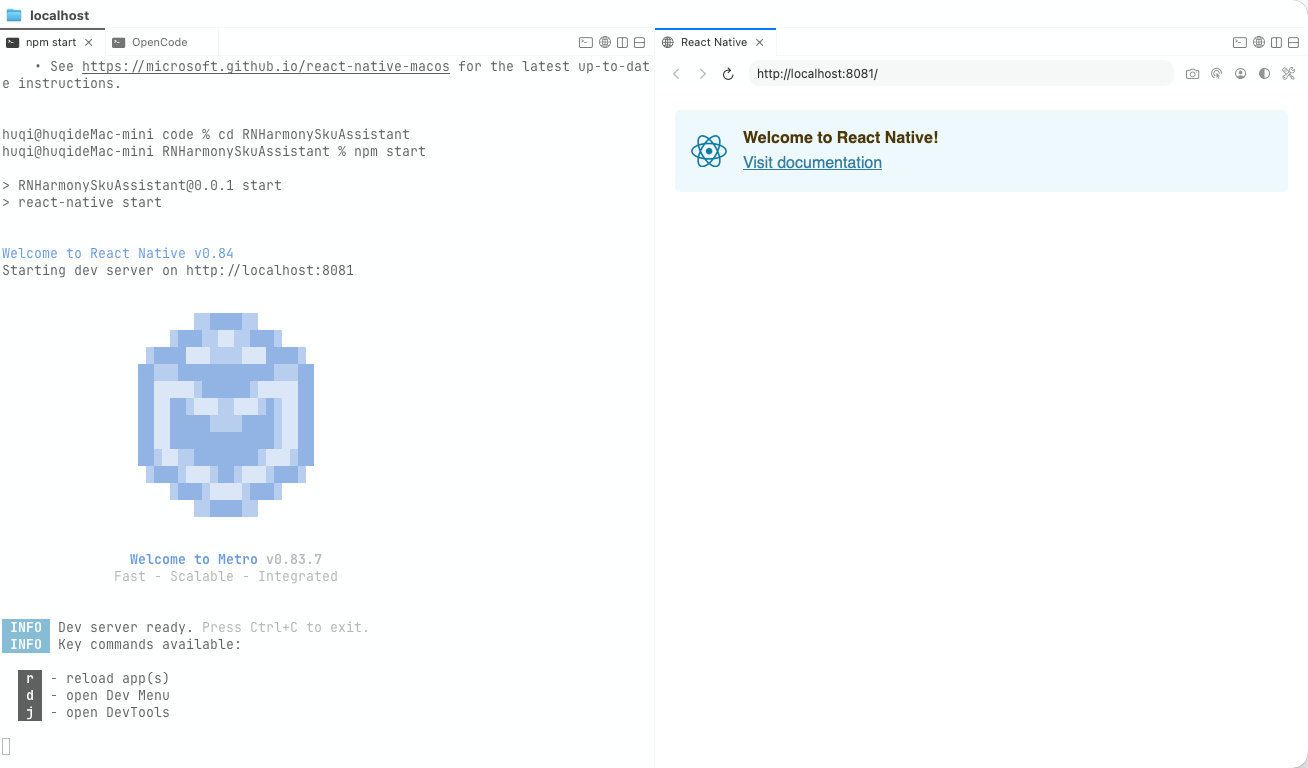Screen dimensions: 1308x768
Task: Click the terminal cursor prompt box
Action: point(6,746)
